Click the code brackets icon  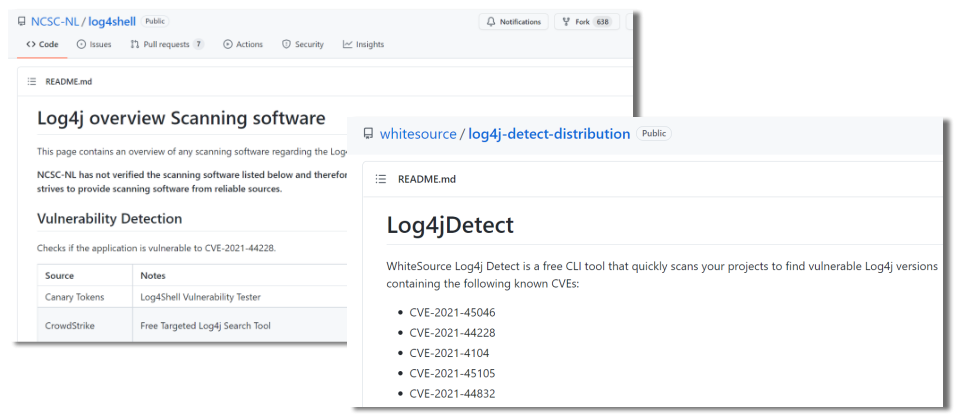31,44
